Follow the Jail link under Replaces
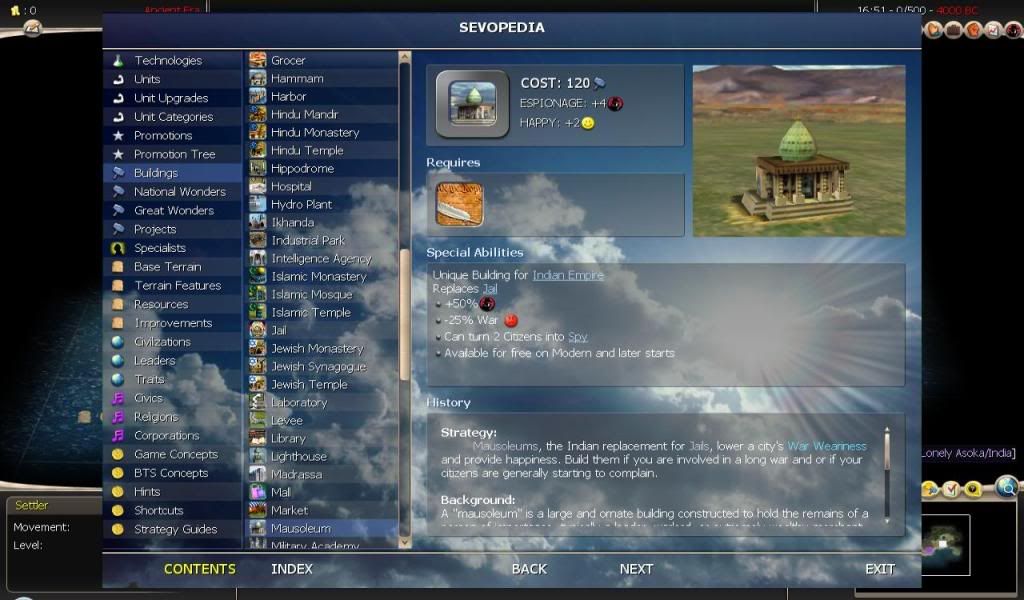 [490, 288]
